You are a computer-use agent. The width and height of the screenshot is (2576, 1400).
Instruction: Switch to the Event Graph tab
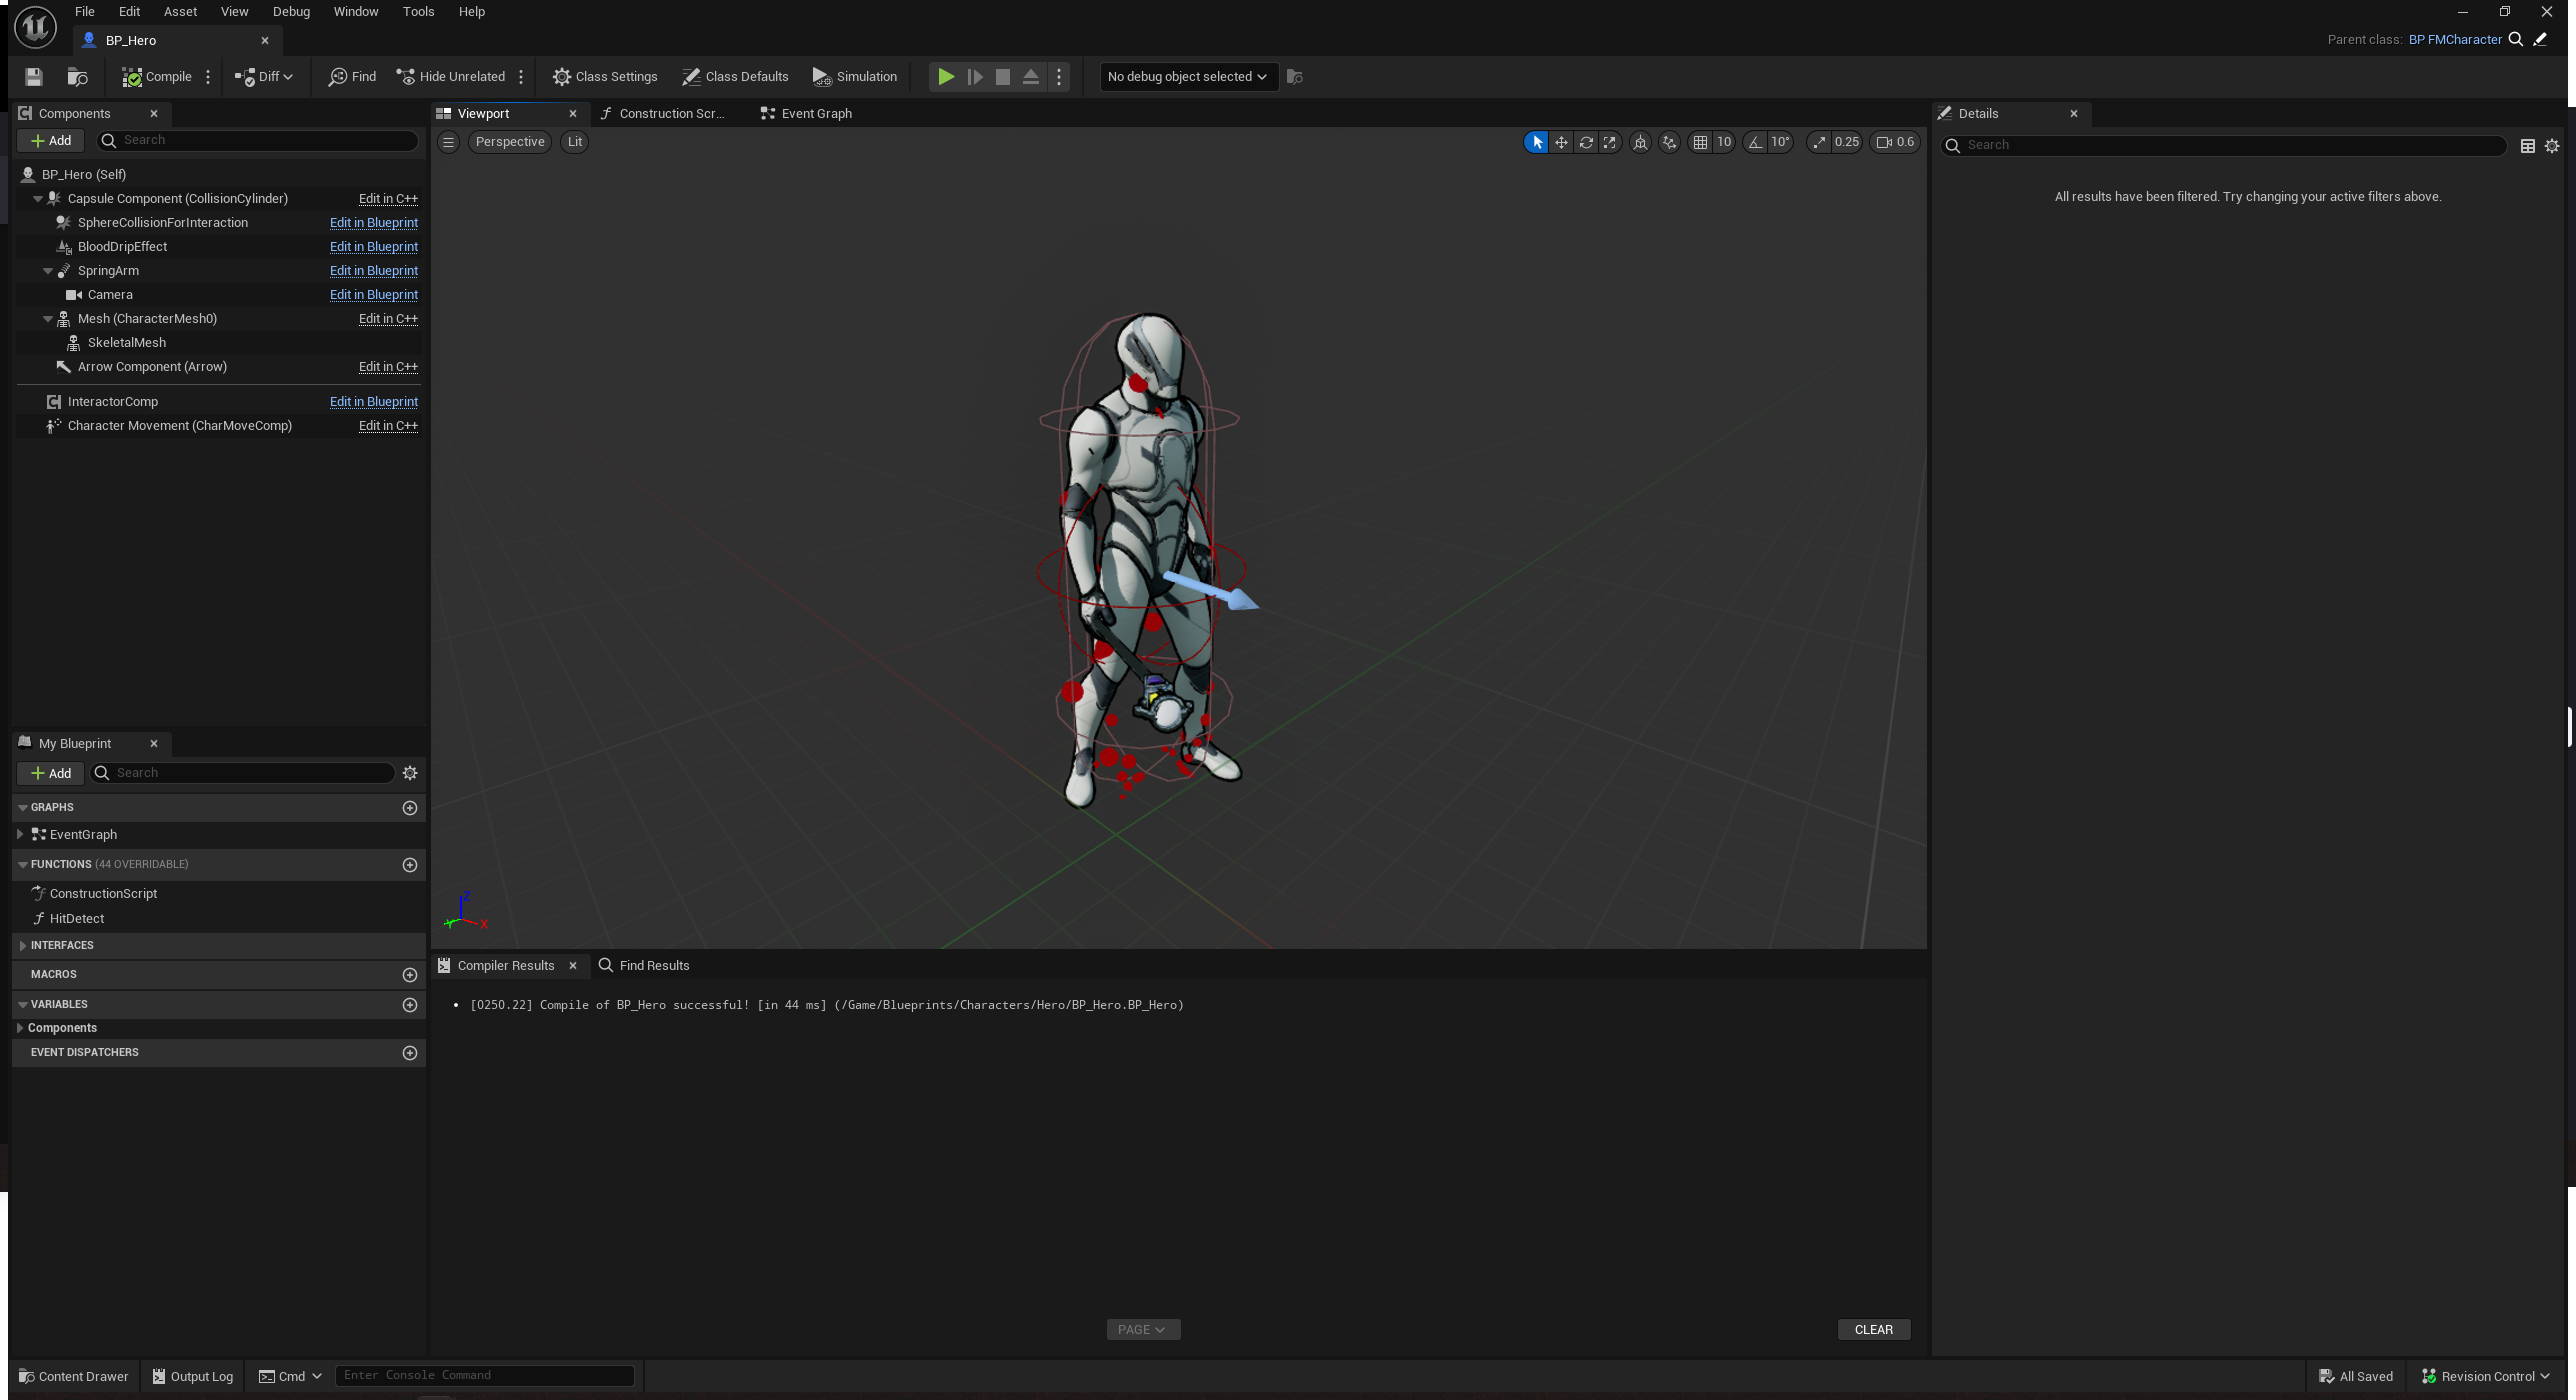pos(806,114)
